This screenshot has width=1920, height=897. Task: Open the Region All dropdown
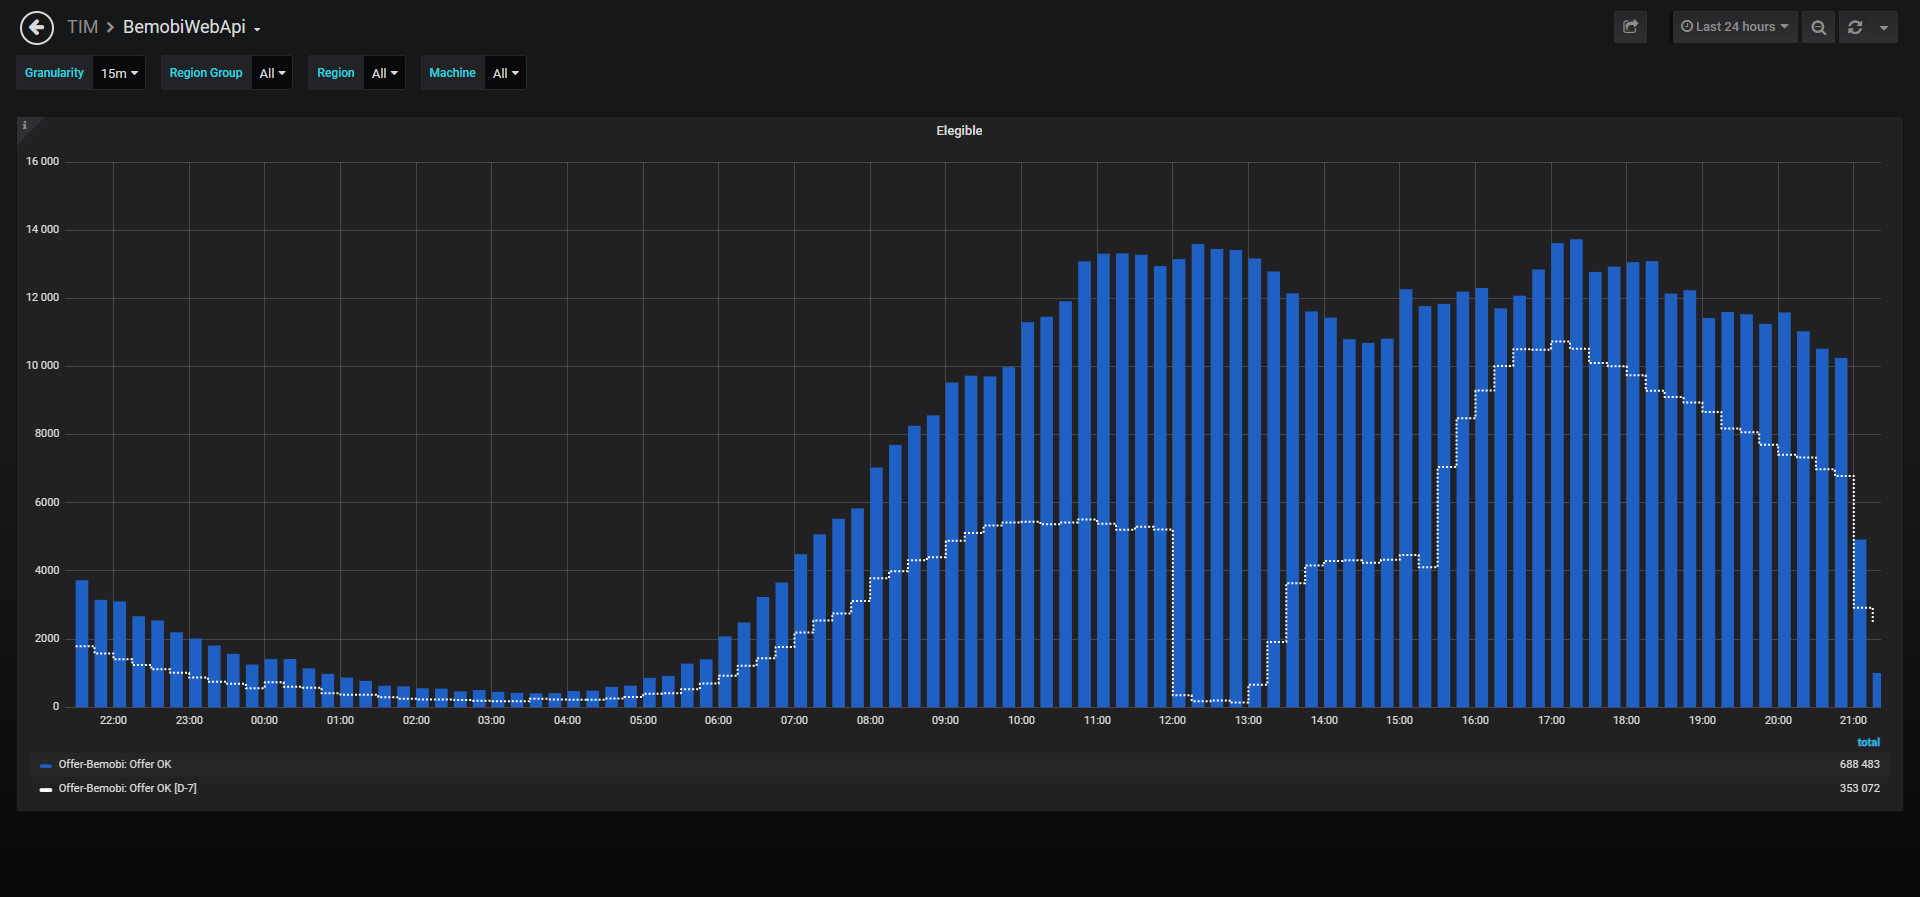(384, 73)
